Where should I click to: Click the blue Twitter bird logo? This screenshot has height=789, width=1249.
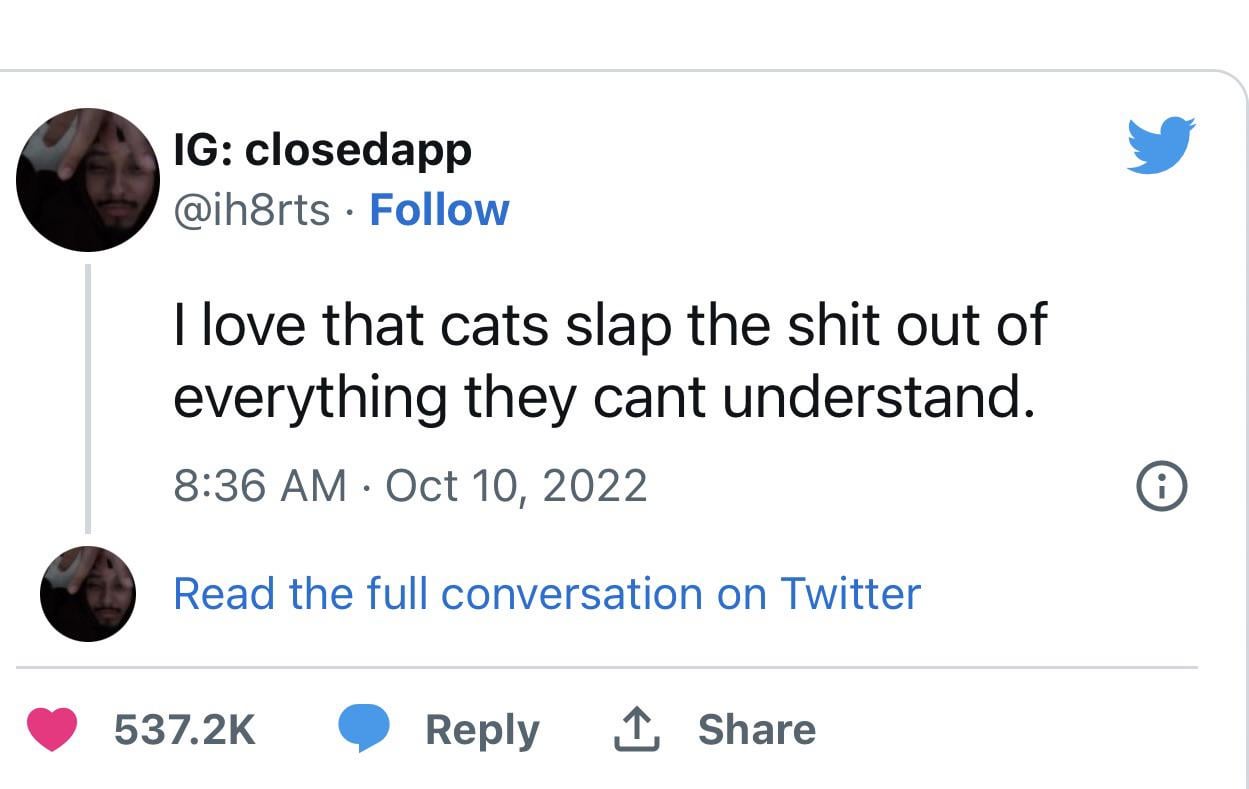tap(1161, 145)
